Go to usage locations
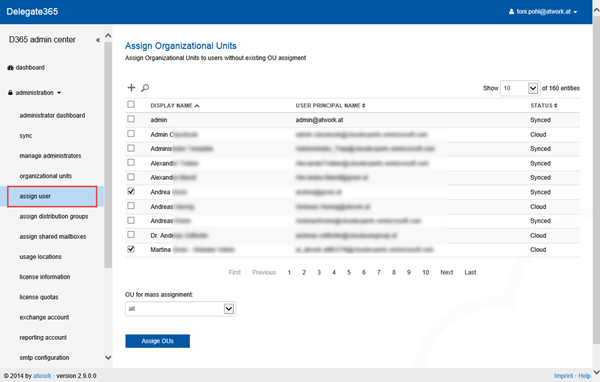The height and width of the screenshot is (382, 600). pyautogui.click(x=41, y=257)
